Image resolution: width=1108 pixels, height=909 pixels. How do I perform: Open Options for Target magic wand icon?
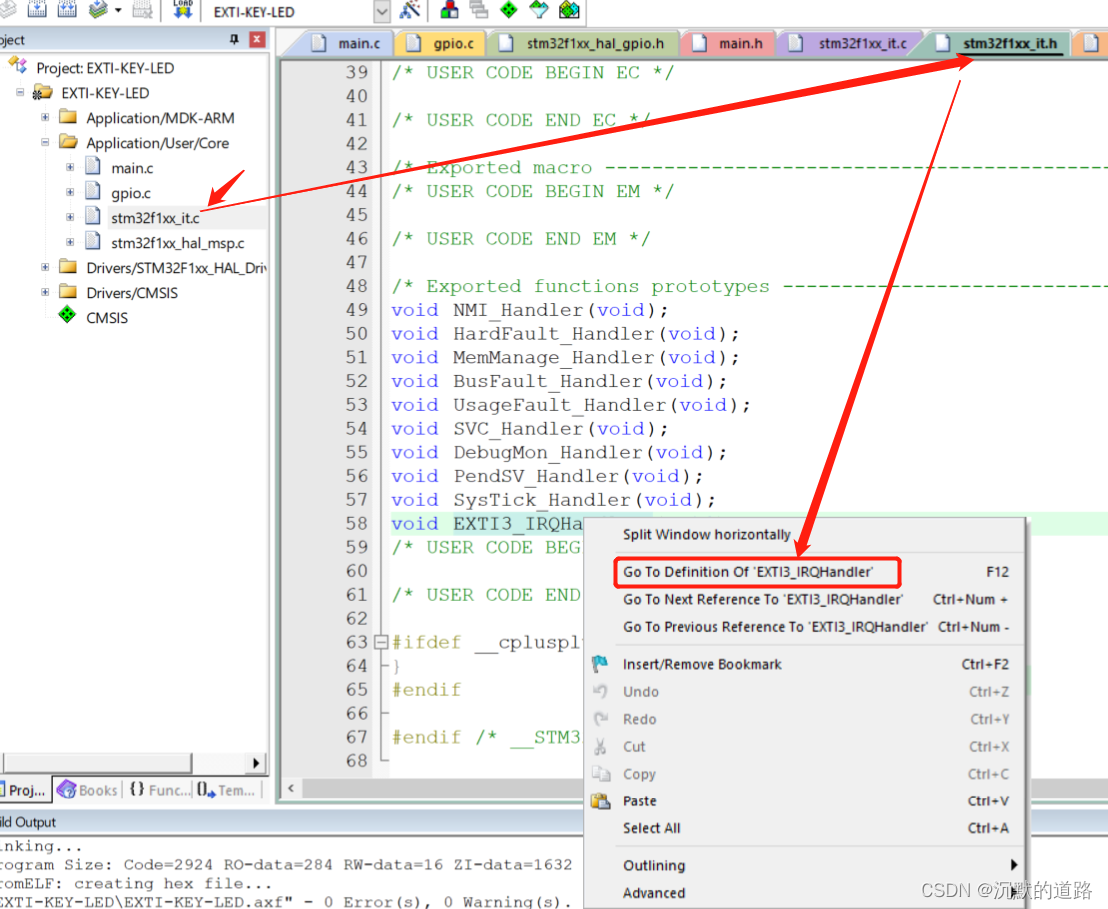pyautogui.click(x=410, y=10)
